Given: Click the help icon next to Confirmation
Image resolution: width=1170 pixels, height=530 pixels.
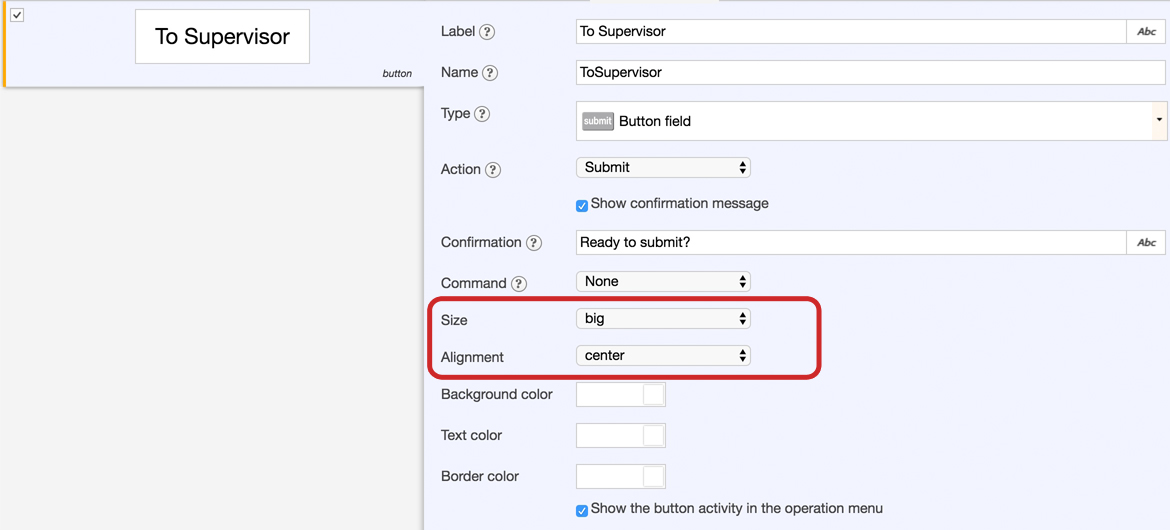Looking at the screenshot, I should [534, 243].
